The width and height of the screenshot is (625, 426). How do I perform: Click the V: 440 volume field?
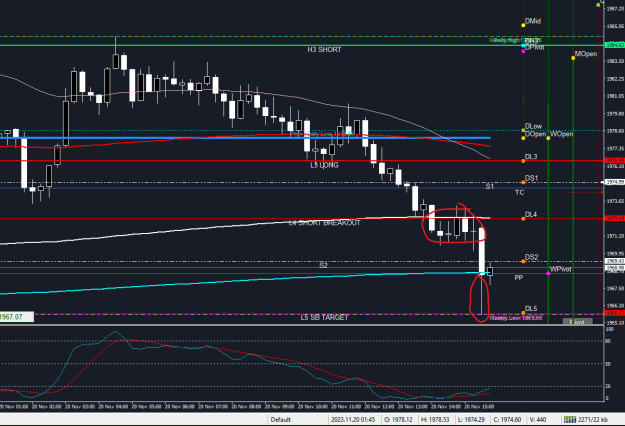click(x=538, y=420)
